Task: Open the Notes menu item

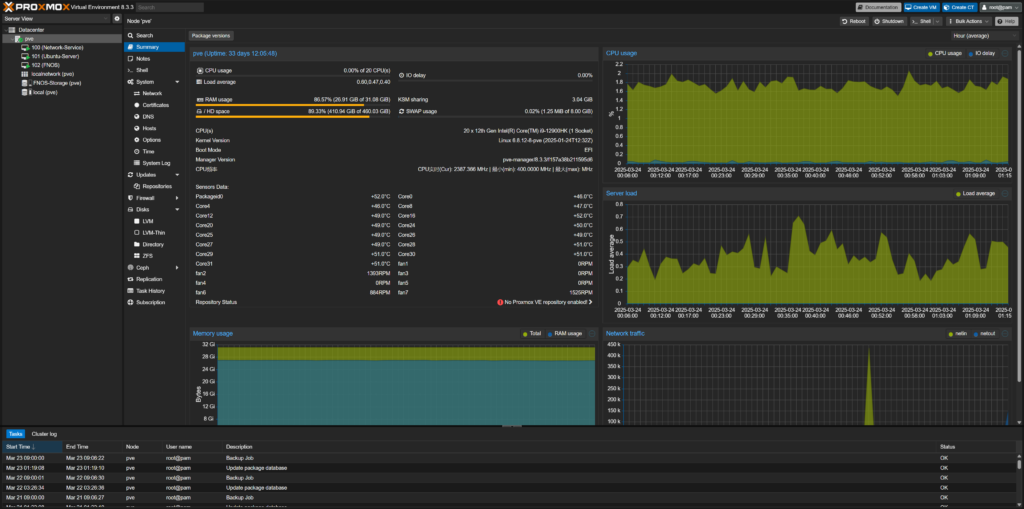Action: 155,59
